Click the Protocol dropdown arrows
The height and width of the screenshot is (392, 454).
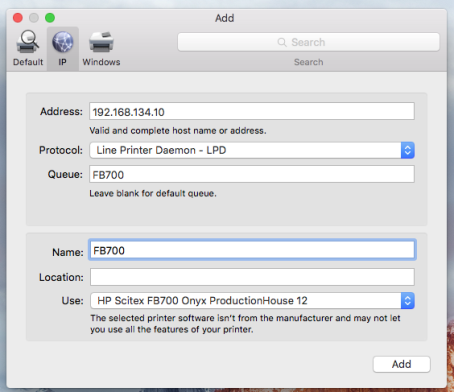(x=408, y=150)
